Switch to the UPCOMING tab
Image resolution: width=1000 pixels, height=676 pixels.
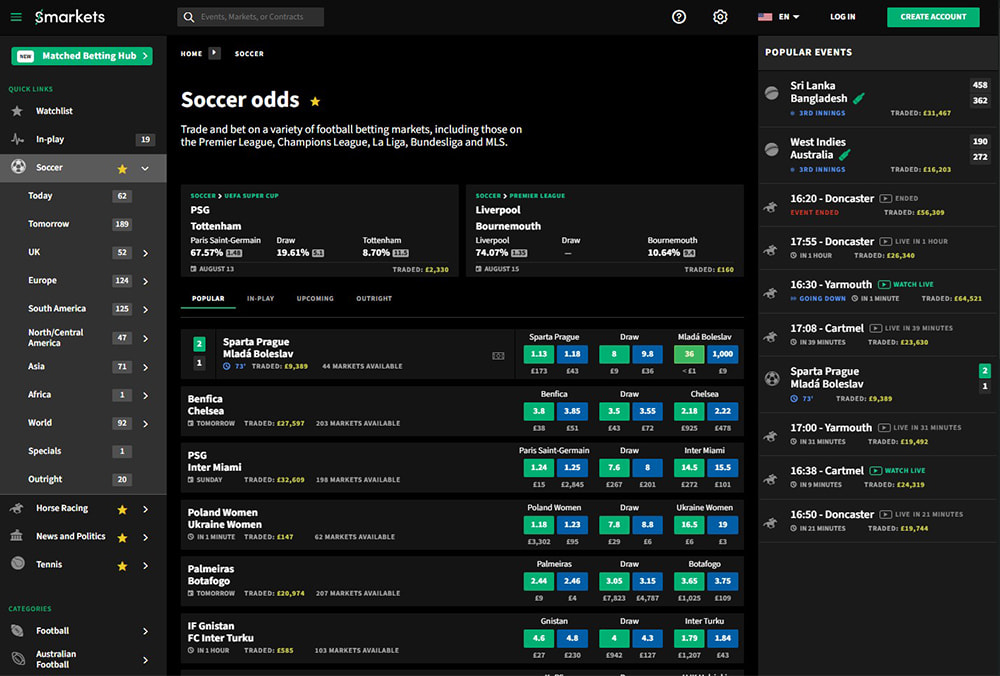315,298
